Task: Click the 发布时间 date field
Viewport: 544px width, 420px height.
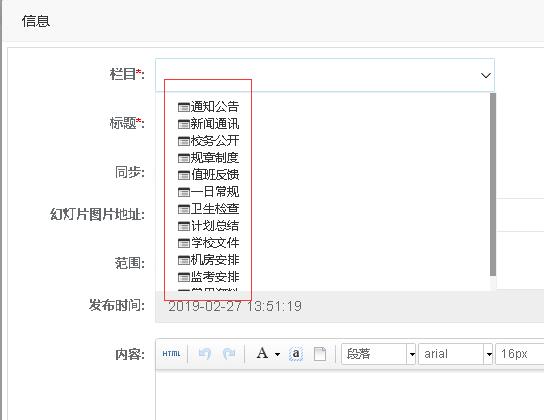Action: click(x=350, y=306)
